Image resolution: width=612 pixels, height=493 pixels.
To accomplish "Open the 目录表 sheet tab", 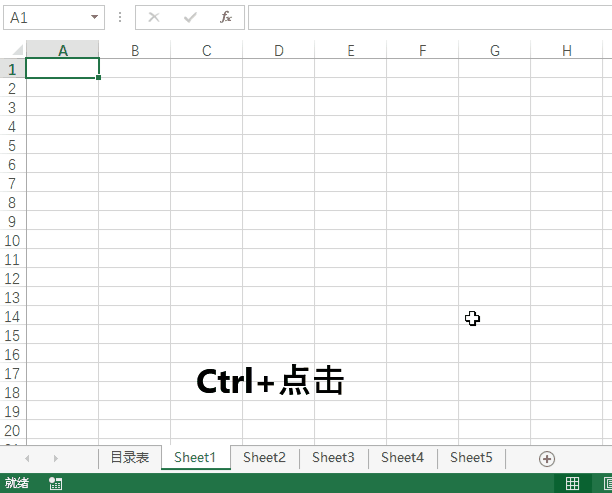I will (129, 458).
